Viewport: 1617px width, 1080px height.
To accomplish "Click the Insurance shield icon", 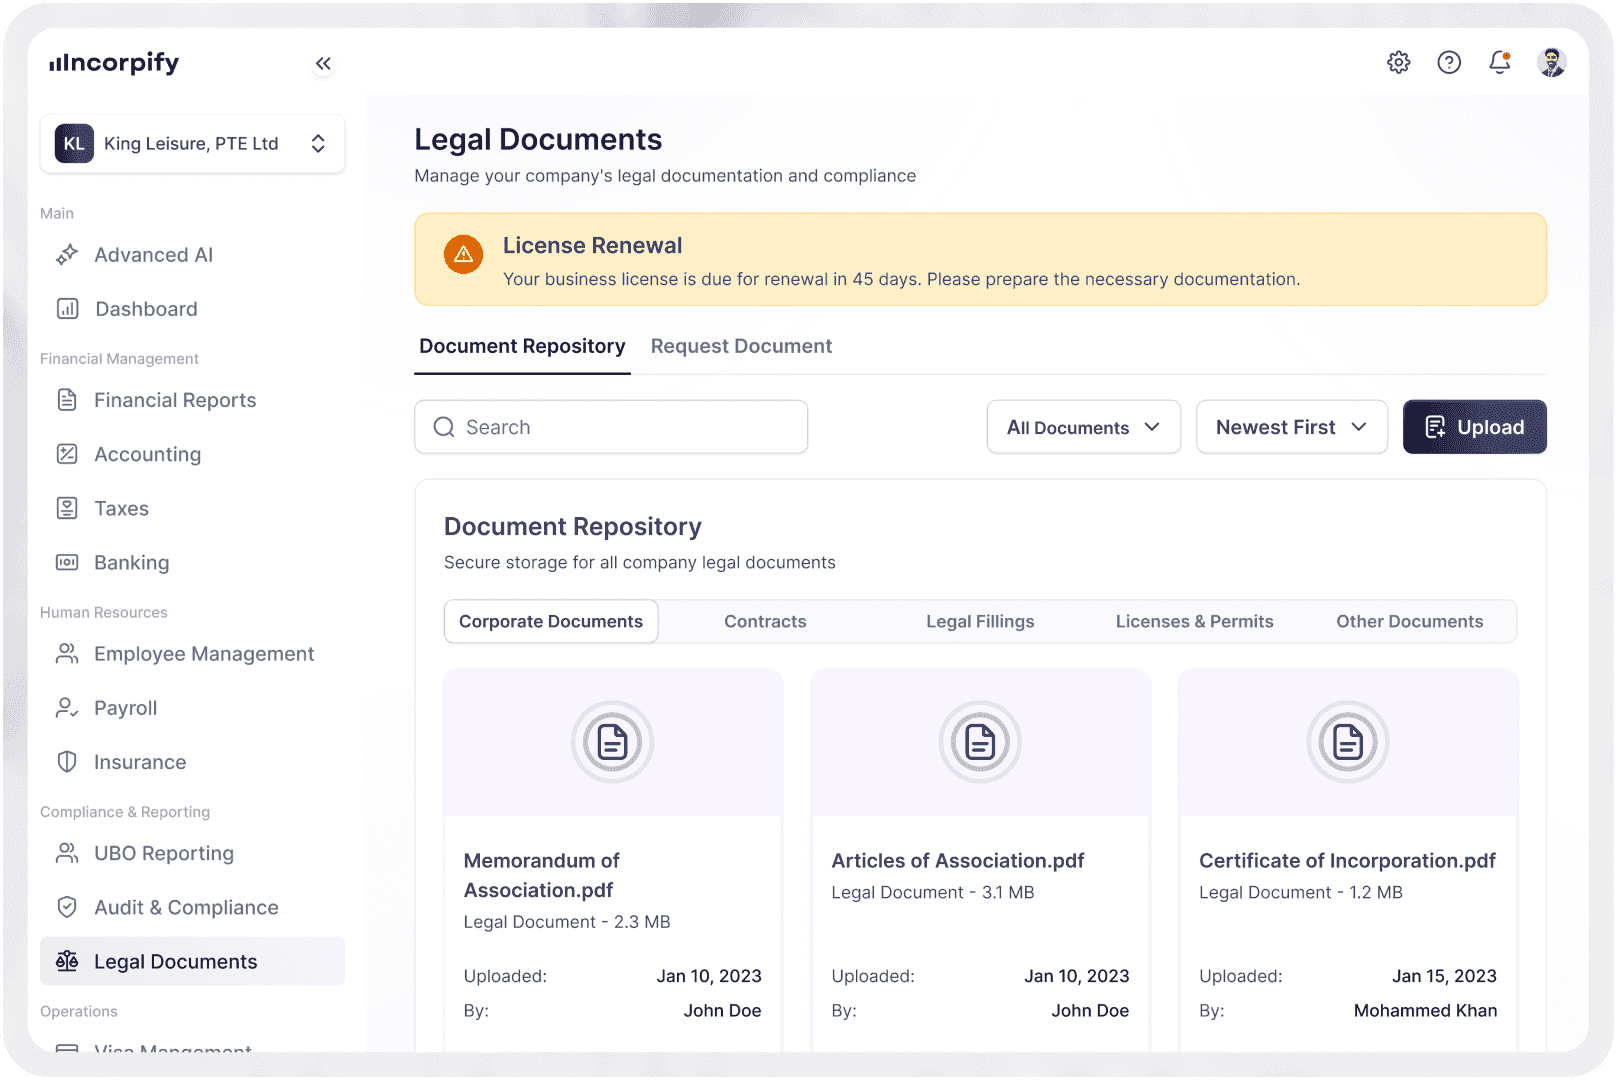I will click(x=66, y=762).
